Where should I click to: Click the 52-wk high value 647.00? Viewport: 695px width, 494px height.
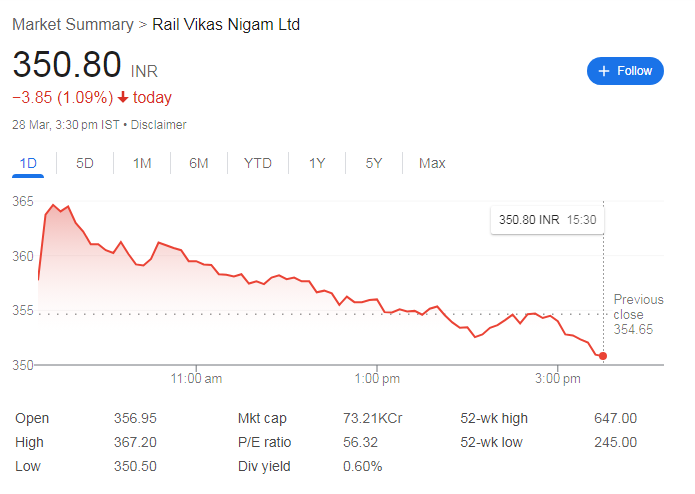[615, 418]
